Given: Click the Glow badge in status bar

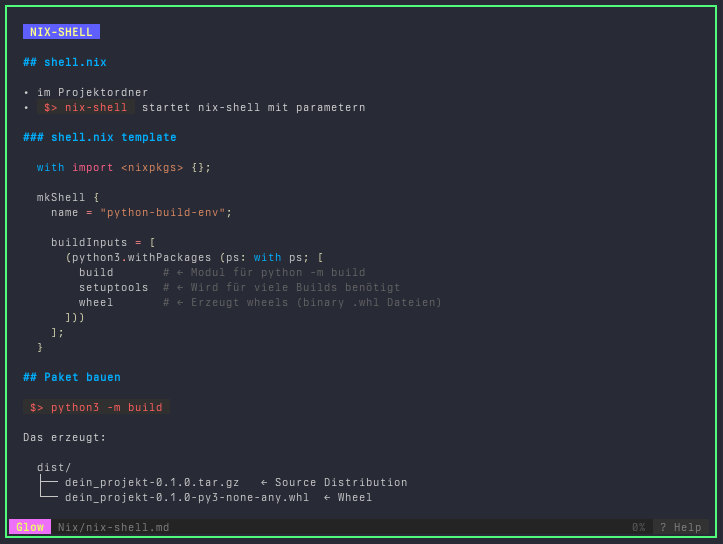Looking at the screenshot, I should (x=30, y=527).
